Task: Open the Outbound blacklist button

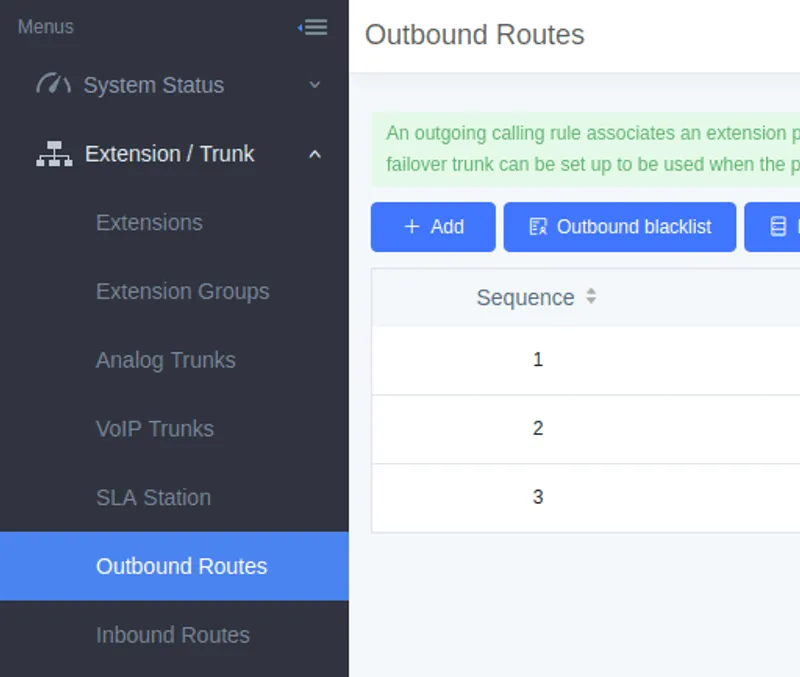Action: tap(620, 227)
